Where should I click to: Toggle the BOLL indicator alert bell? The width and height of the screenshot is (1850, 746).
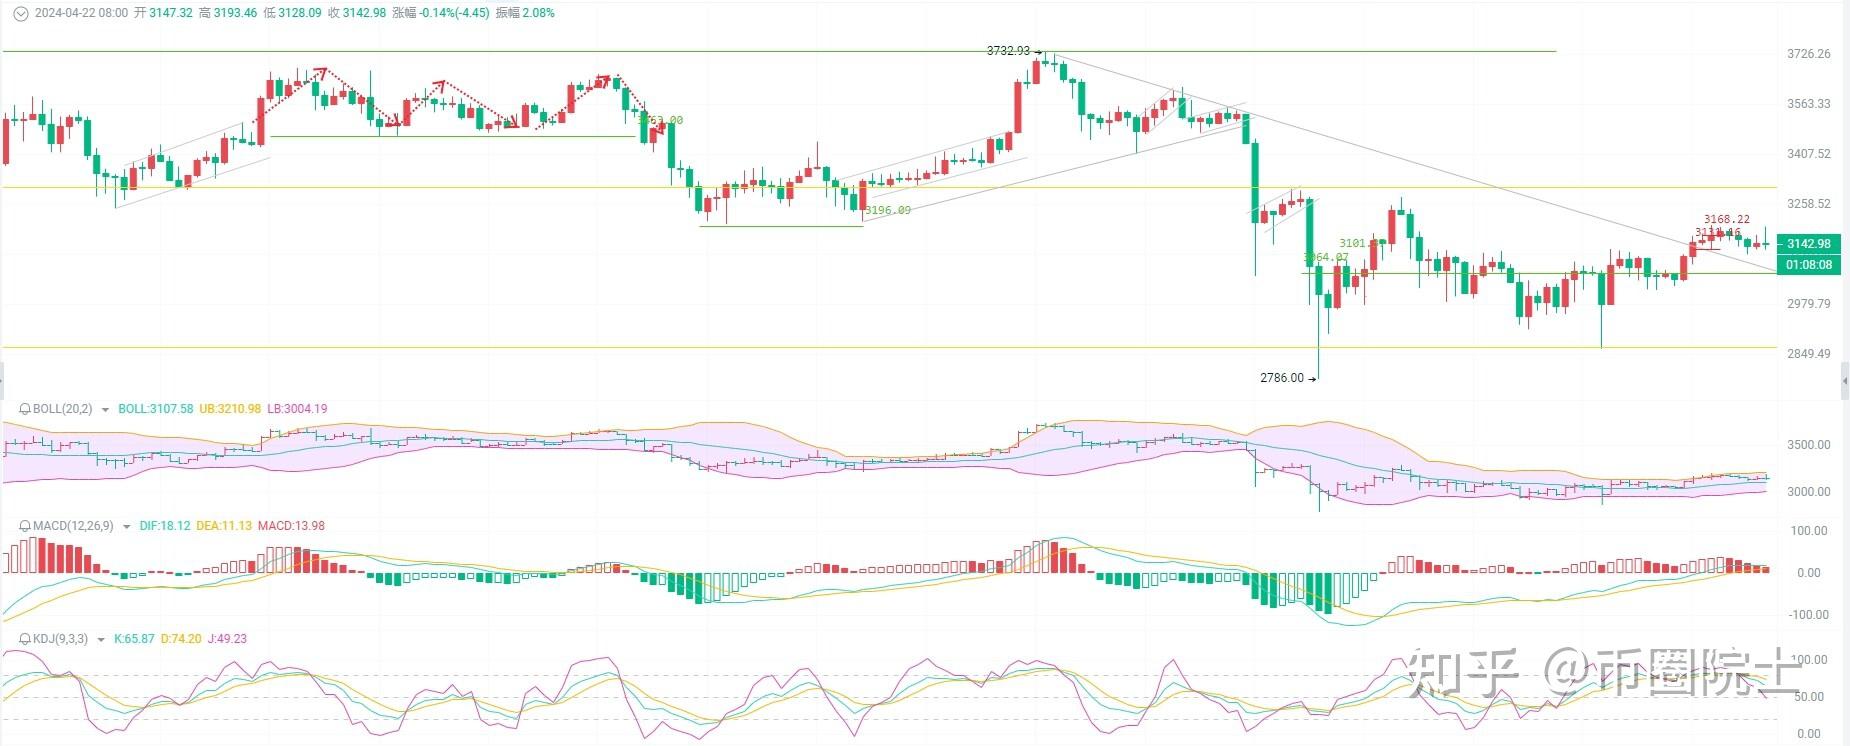[25, 409]
